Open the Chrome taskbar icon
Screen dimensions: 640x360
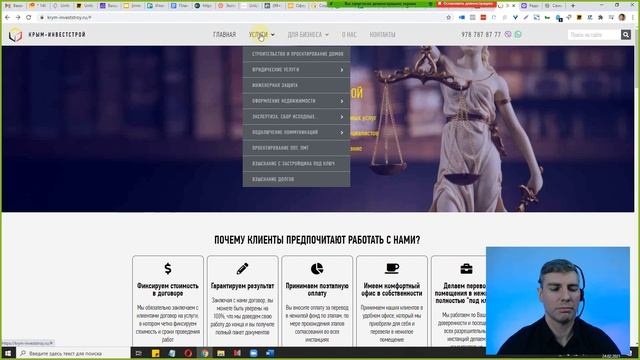204,353
